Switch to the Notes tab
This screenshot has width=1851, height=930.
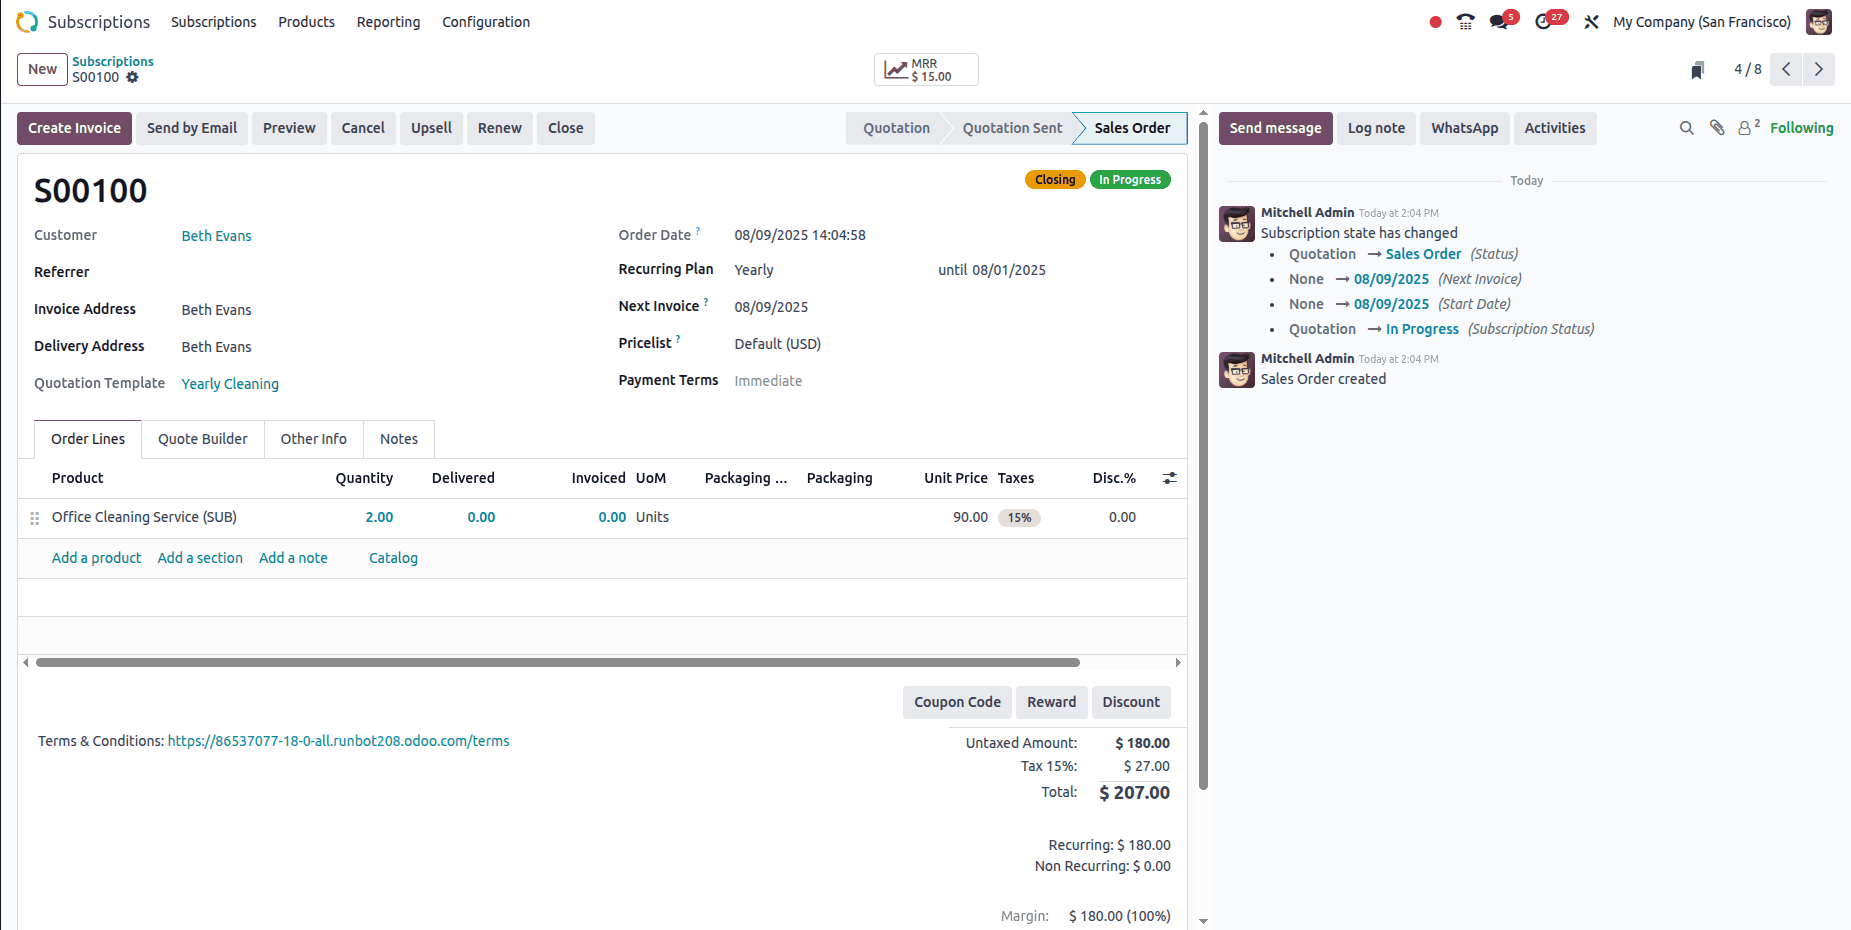point(399,439)
